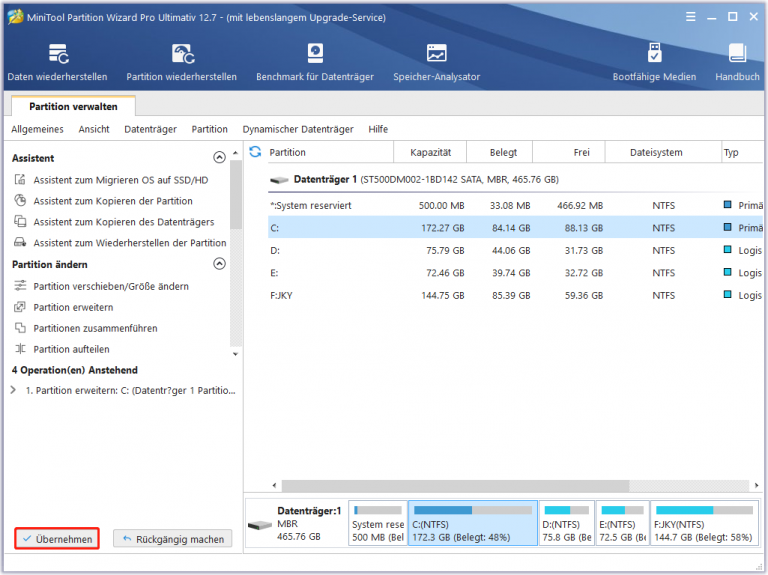Open the Datenträger menu
This screenshot has height=575, width=768.
pyautogui.click(x=150, y=129)
